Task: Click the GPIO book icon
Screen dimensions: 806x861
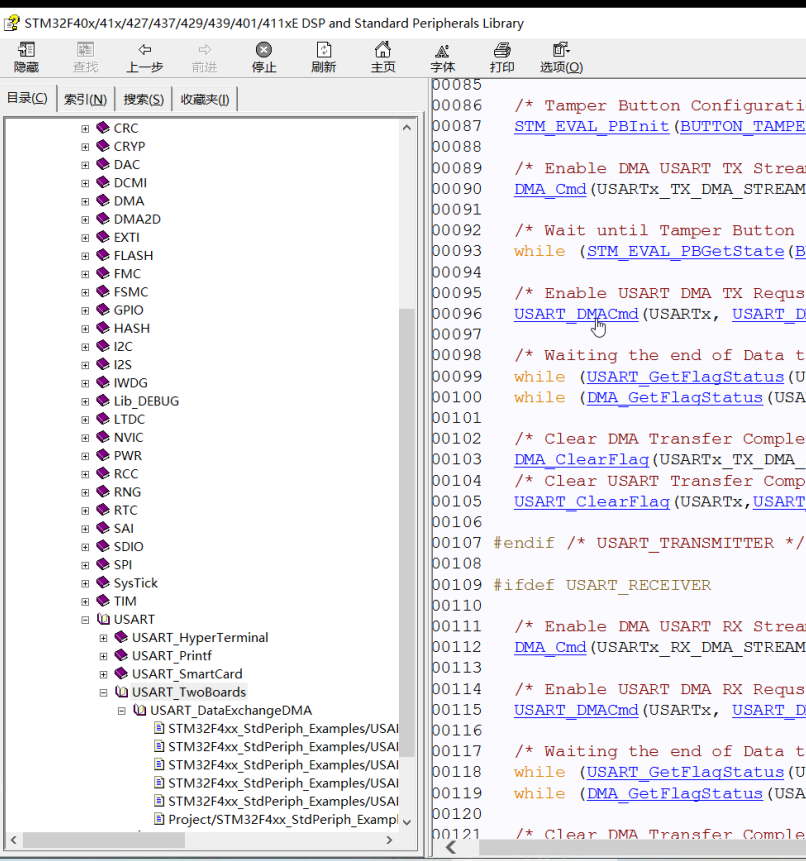Action: click(x=103, y=310)
